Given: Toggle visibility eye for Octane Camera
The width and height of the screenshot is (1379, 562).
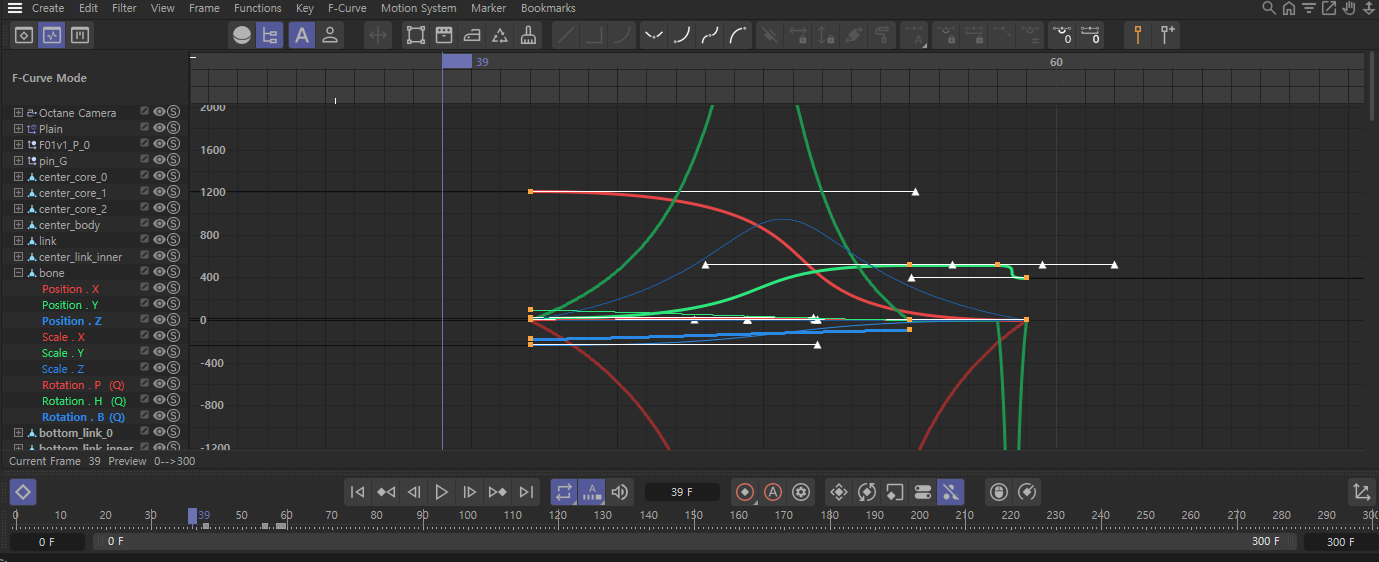Looking at the screenshot, I should coord(159,113).
